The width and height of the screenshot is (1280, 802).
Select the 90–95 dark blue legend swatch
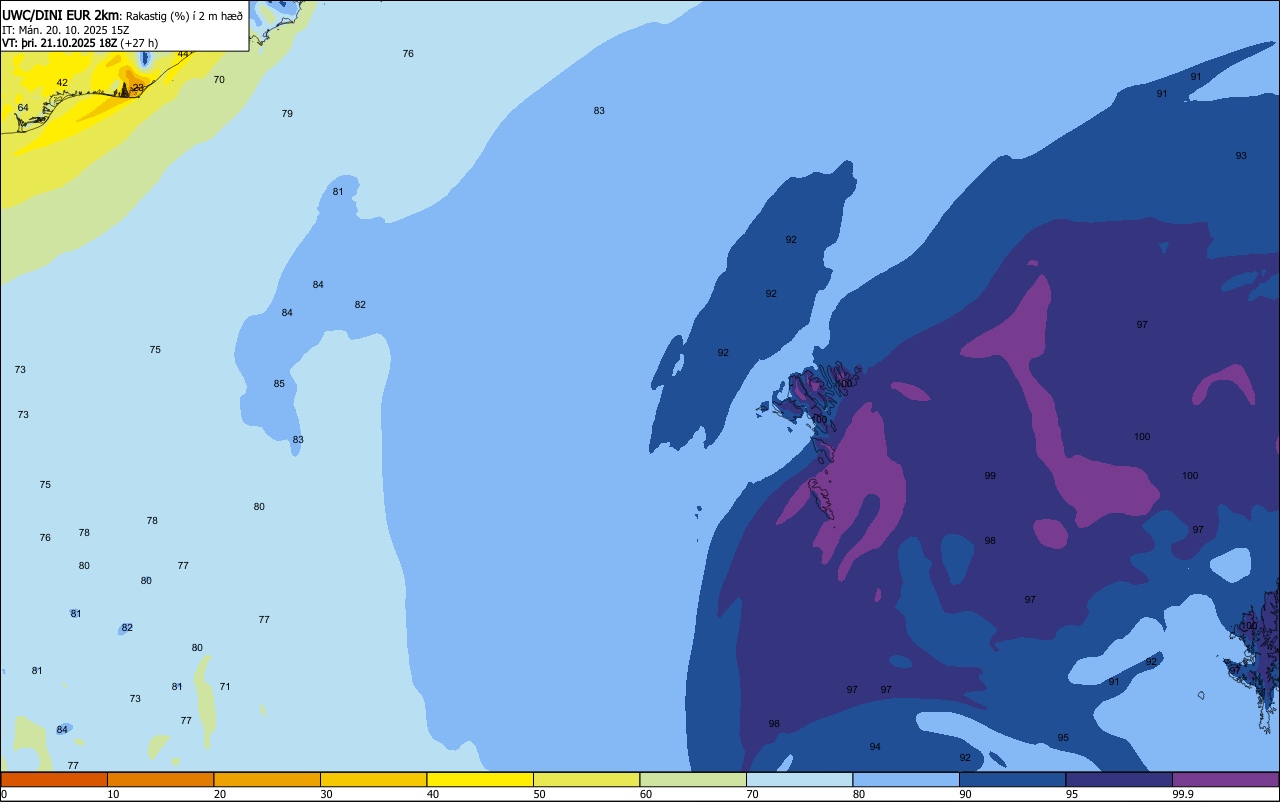tap(1012, 779)
